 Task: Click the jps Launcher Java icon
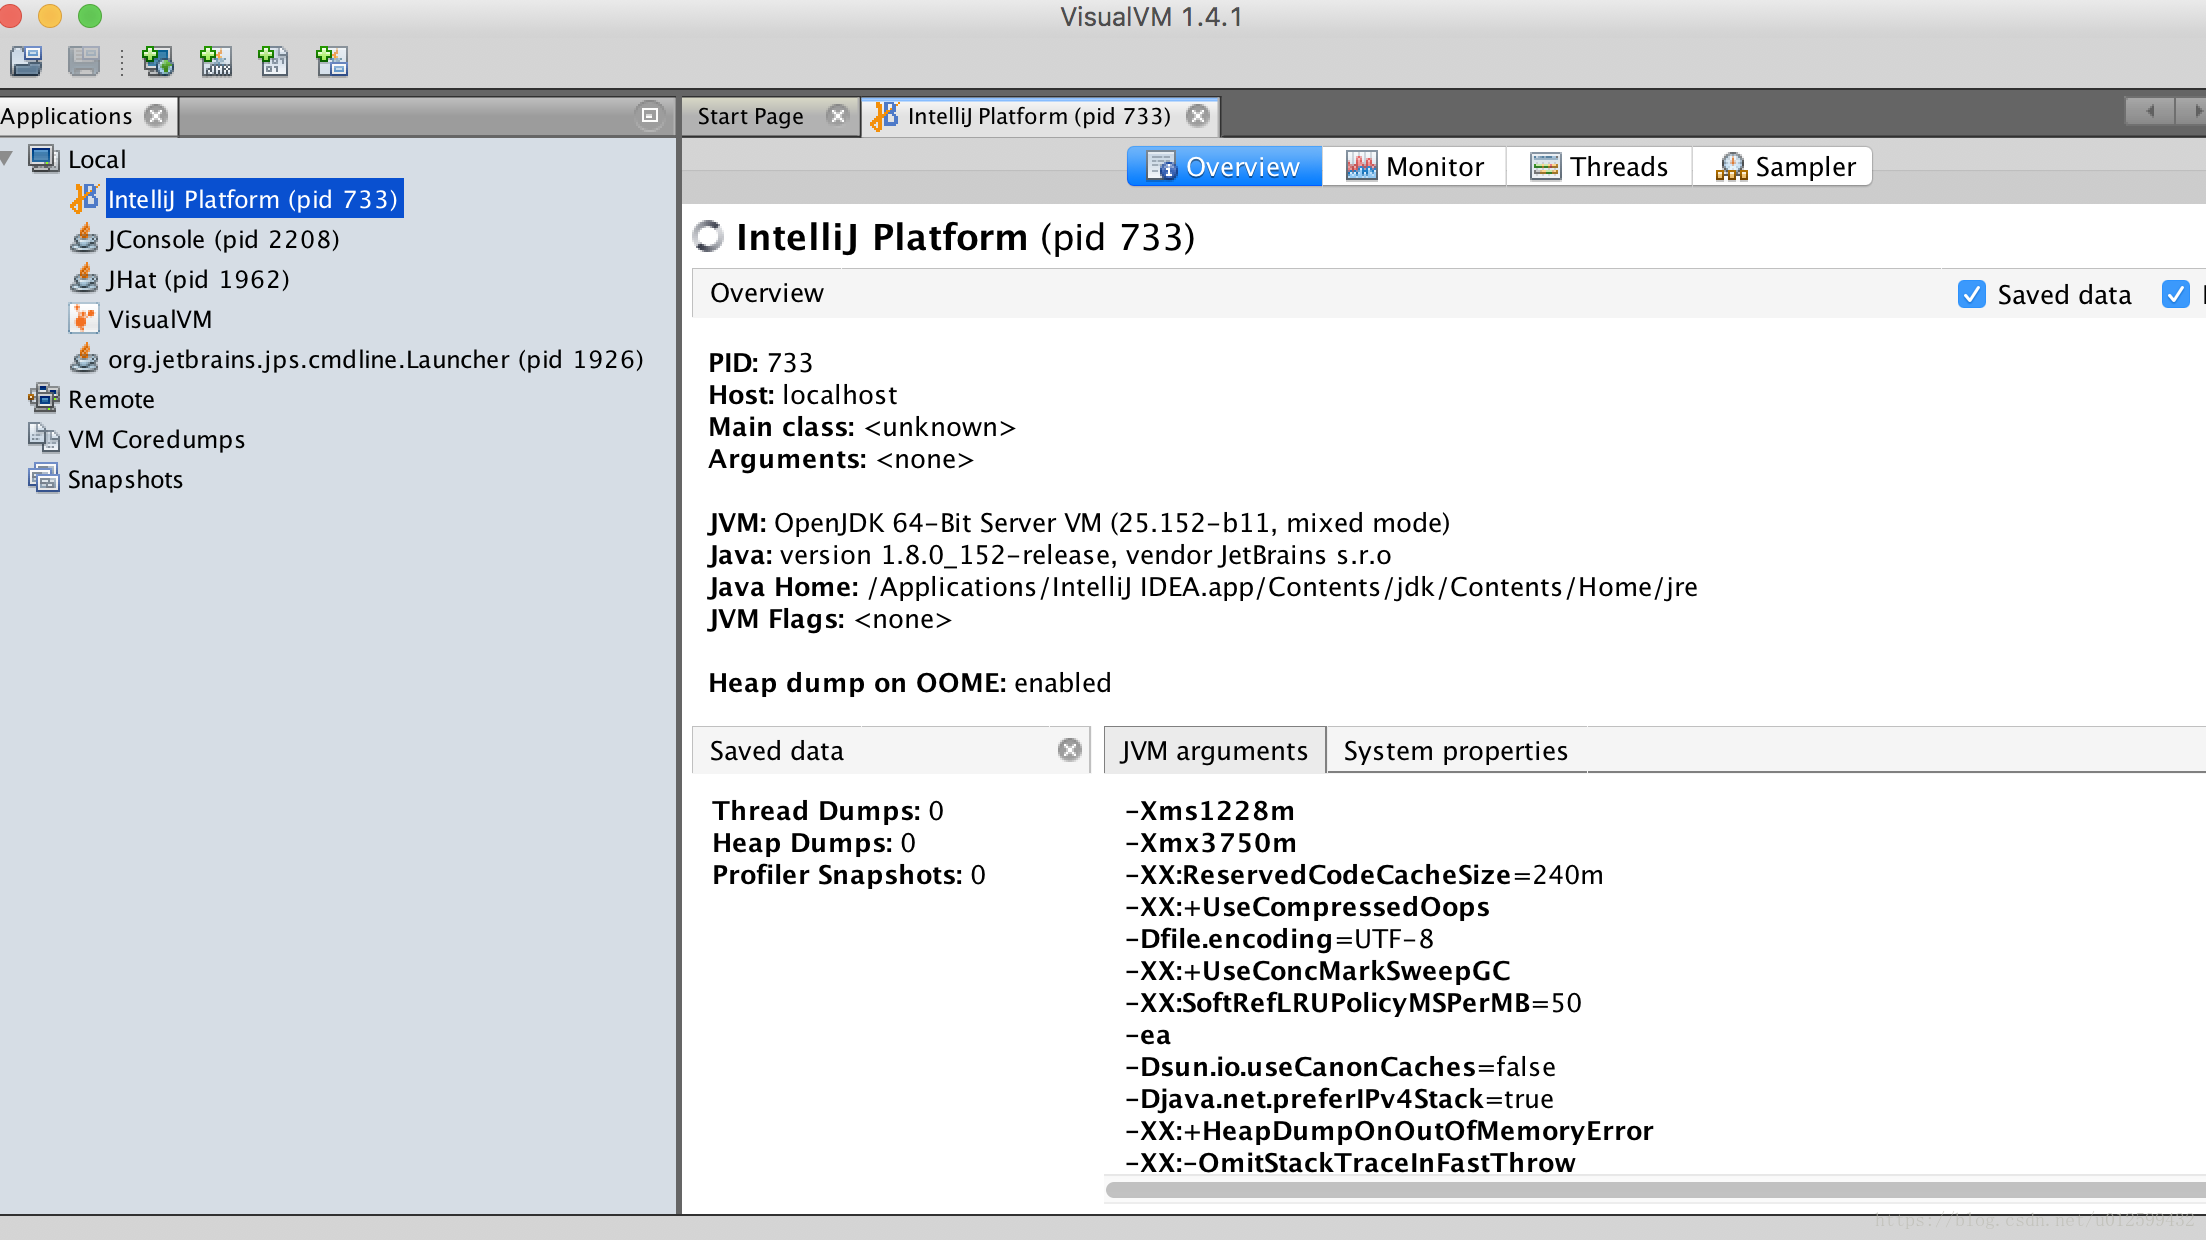pos(85,359)
